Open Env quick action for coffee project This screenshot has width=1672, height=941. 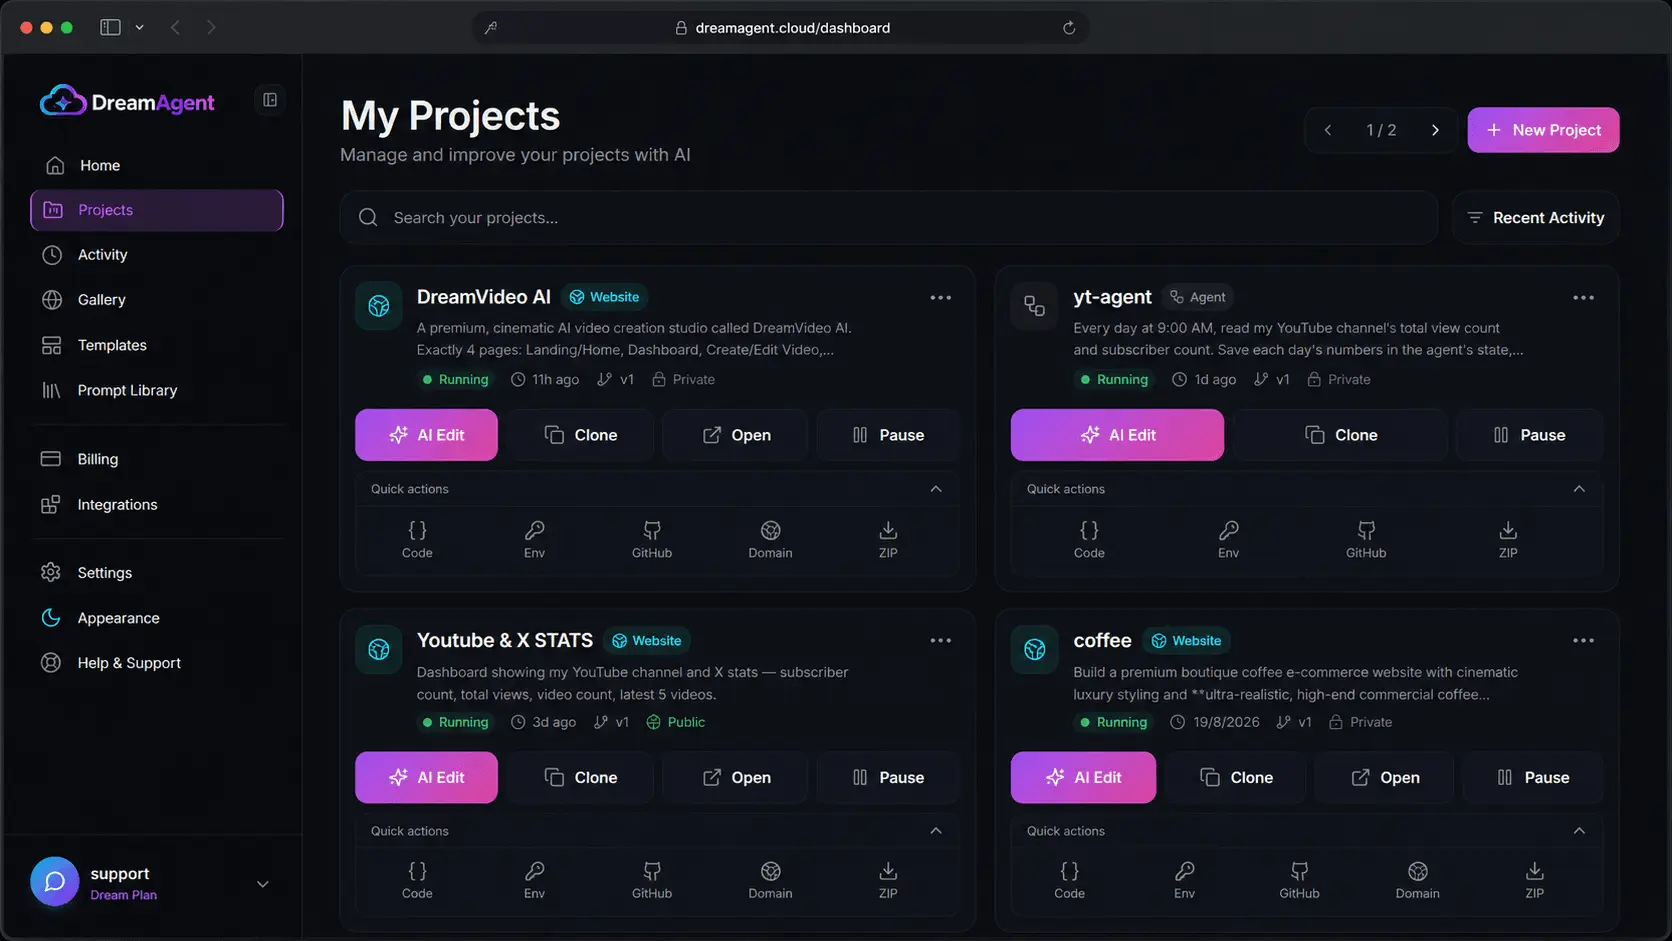1184,881
